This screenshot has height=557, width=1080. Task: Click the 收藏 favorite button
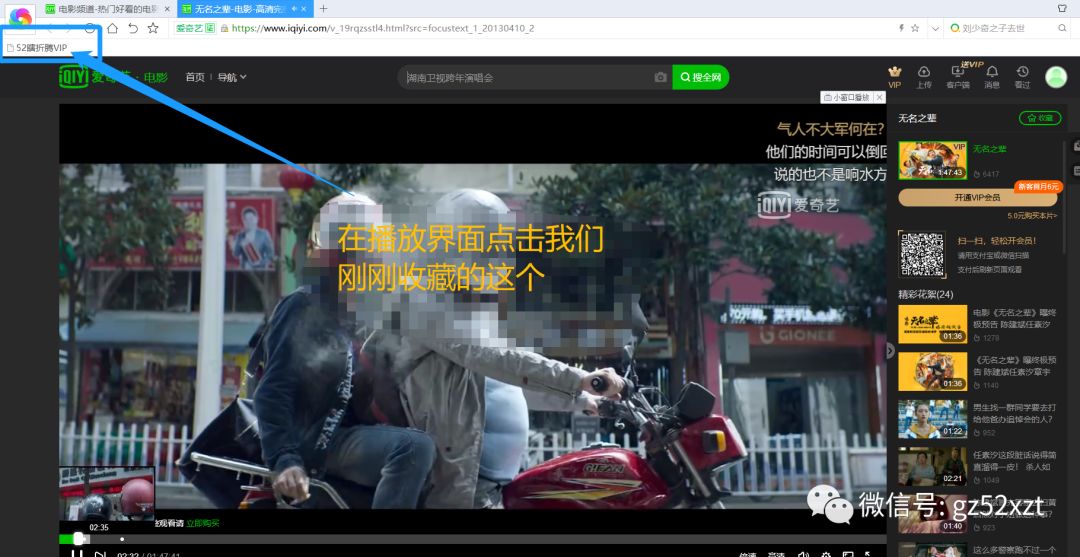pos(1040,118)
